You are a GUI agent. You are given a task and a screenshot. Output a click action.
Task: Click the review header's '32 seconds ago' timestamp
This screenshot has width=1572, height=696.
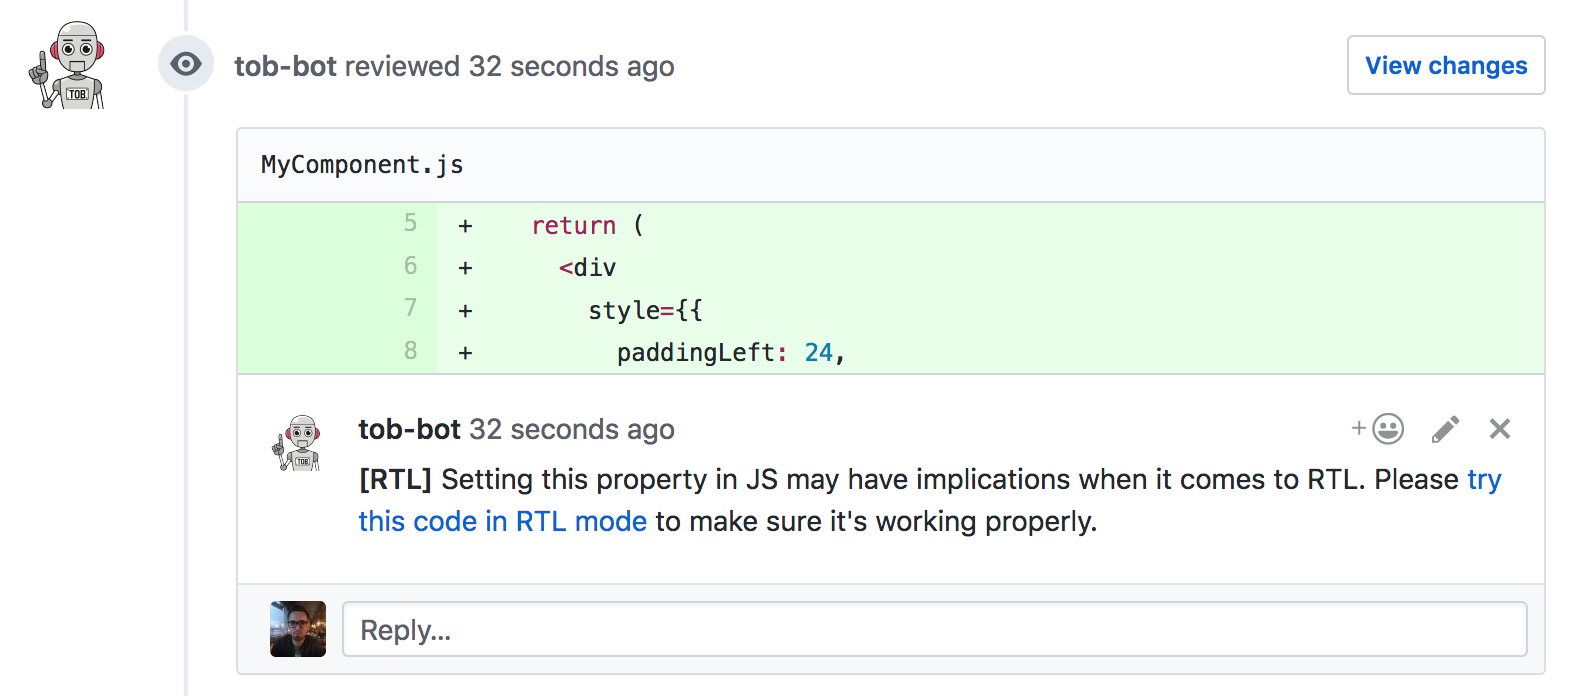[572, 66]
